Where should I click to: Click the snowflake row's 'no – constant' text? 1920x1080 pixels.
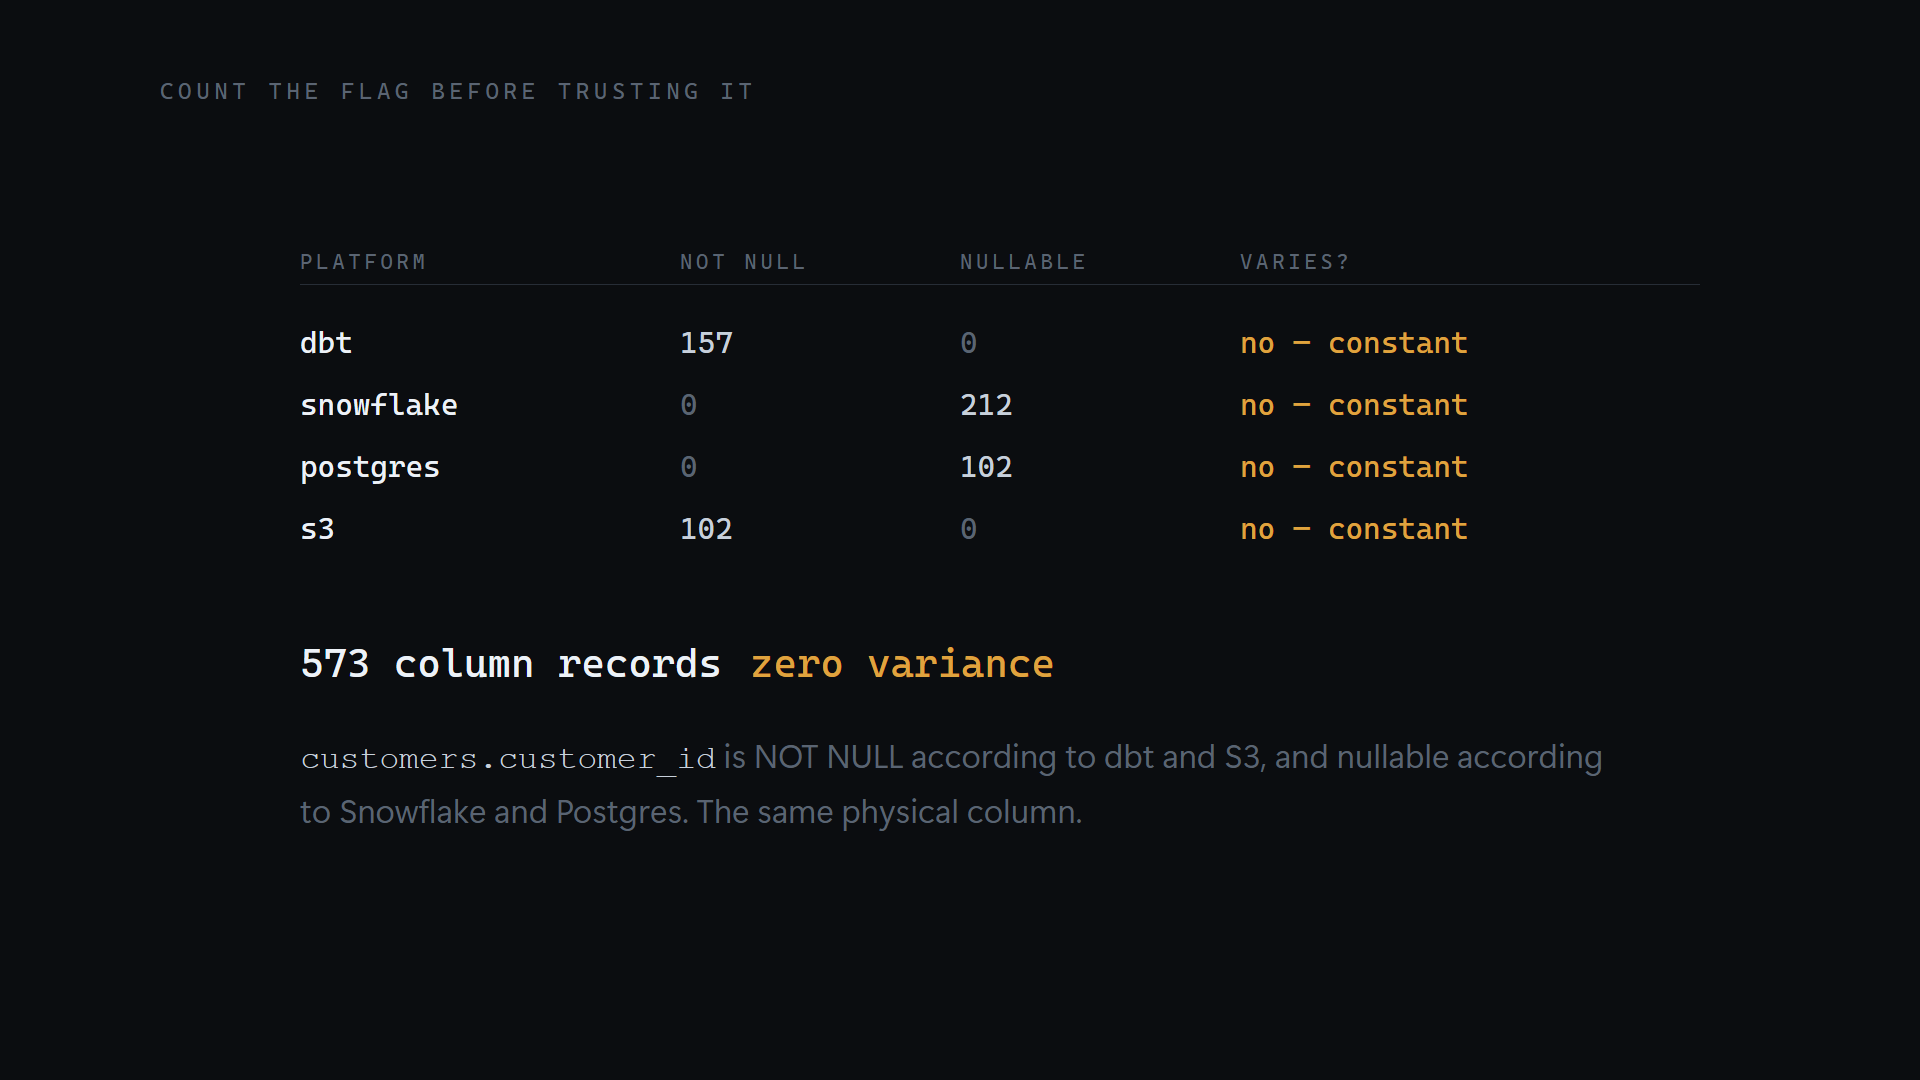(1354, 405)
